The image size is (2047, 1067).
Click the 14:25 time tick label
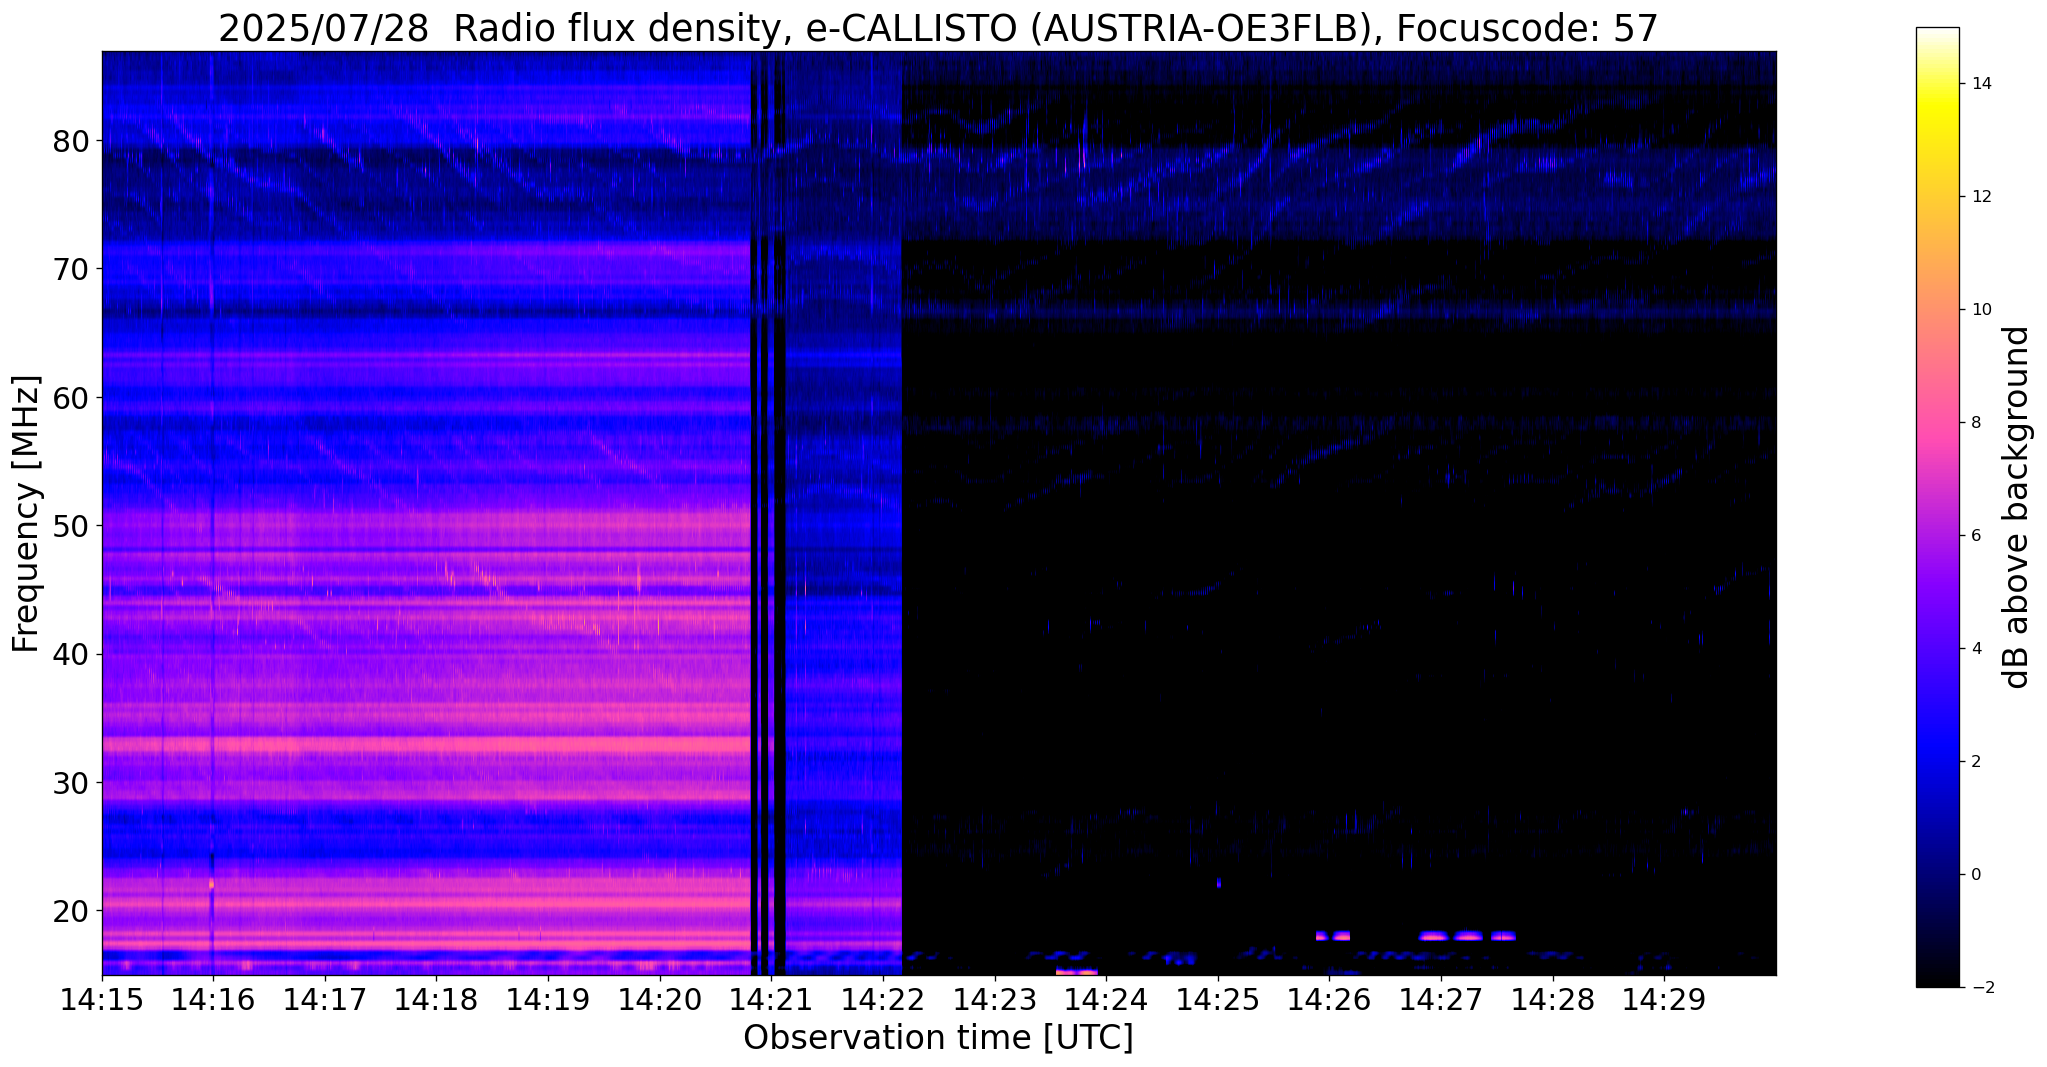click(x=1218, y=999)
